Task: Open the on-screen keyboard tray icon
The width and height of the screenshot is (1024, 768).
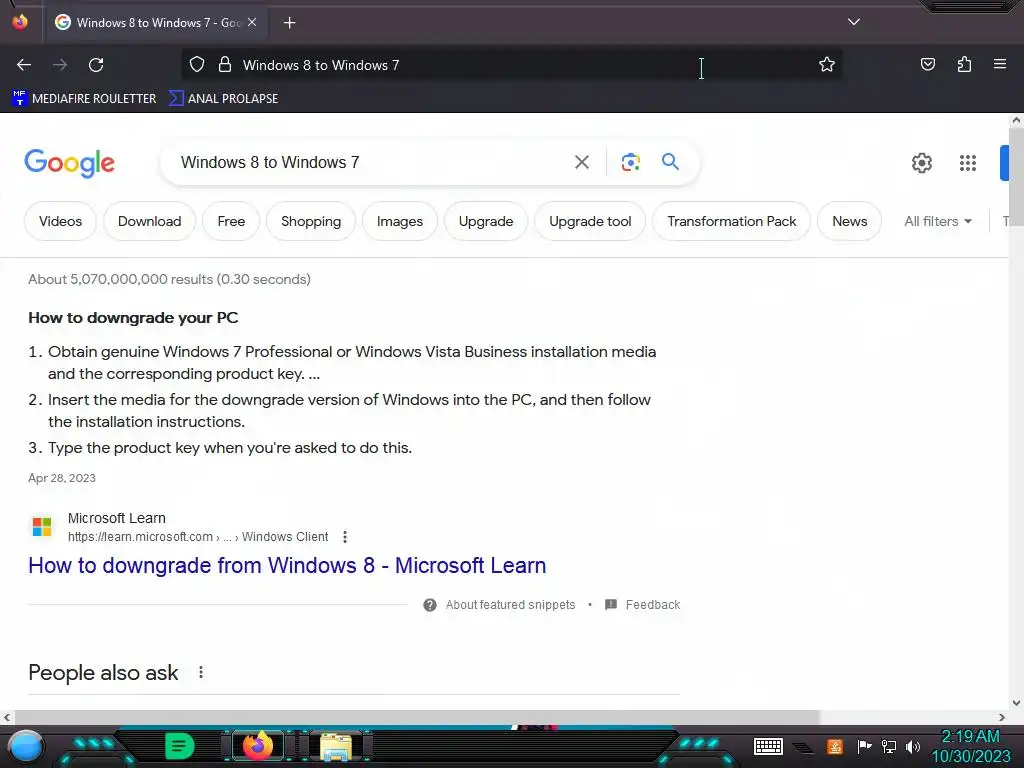Action: pyautogui.click(x=768, y=746)
